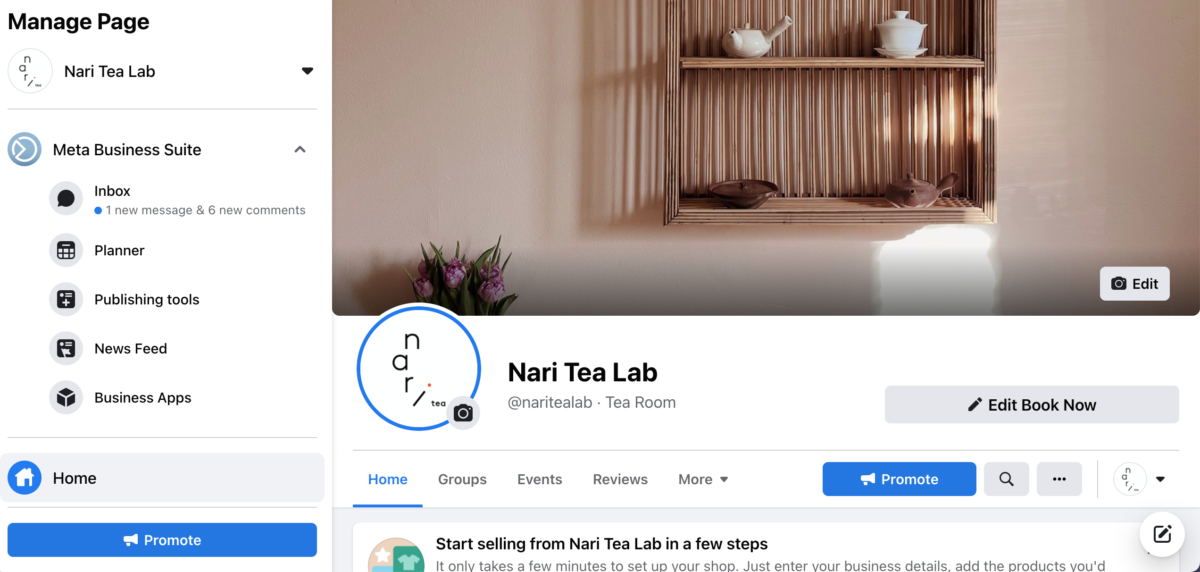This screenshot has height=572, width=1200.
Task: Click the Edit Book Now button
Action: coord(1032,405)
